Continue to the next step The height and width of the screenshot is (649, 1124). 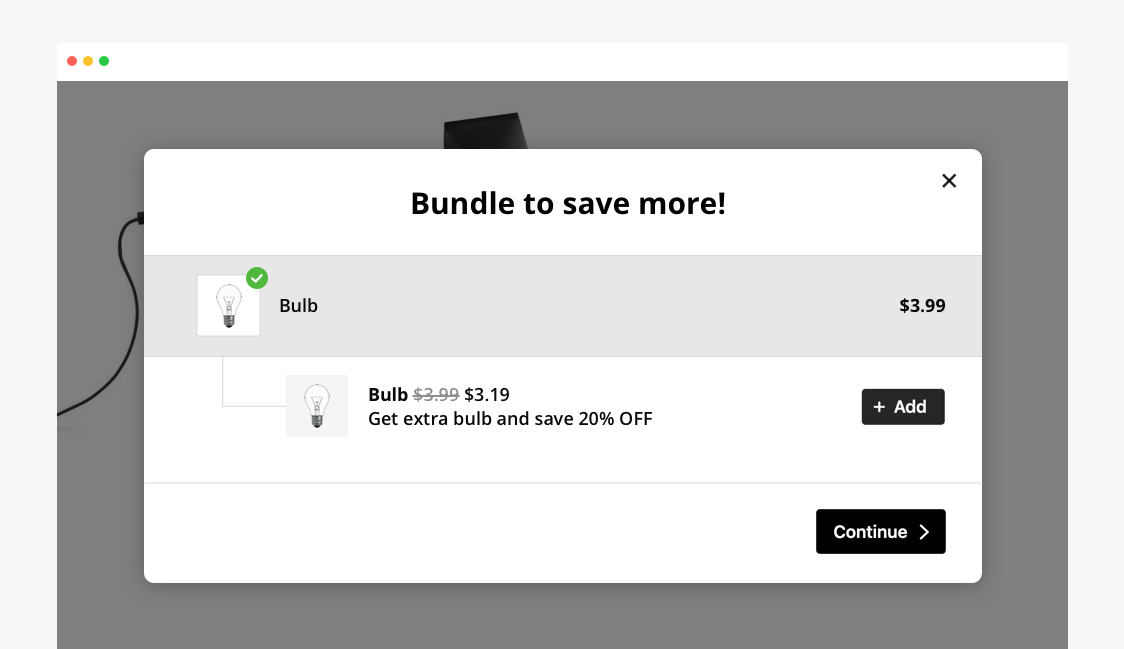click(x=880, y=531)
